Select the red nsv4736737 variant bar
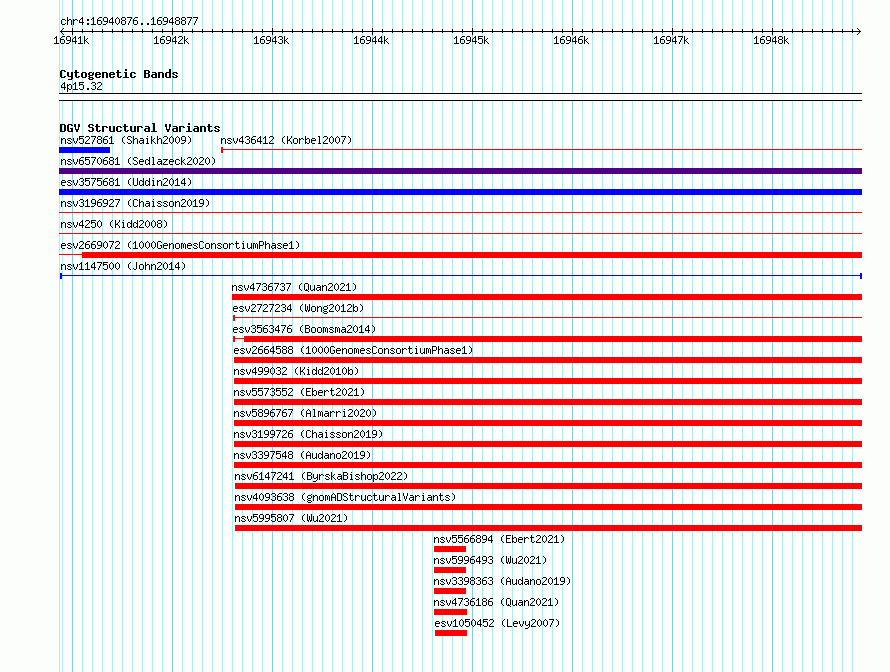 pyautogui.click(x=547, y=297)
